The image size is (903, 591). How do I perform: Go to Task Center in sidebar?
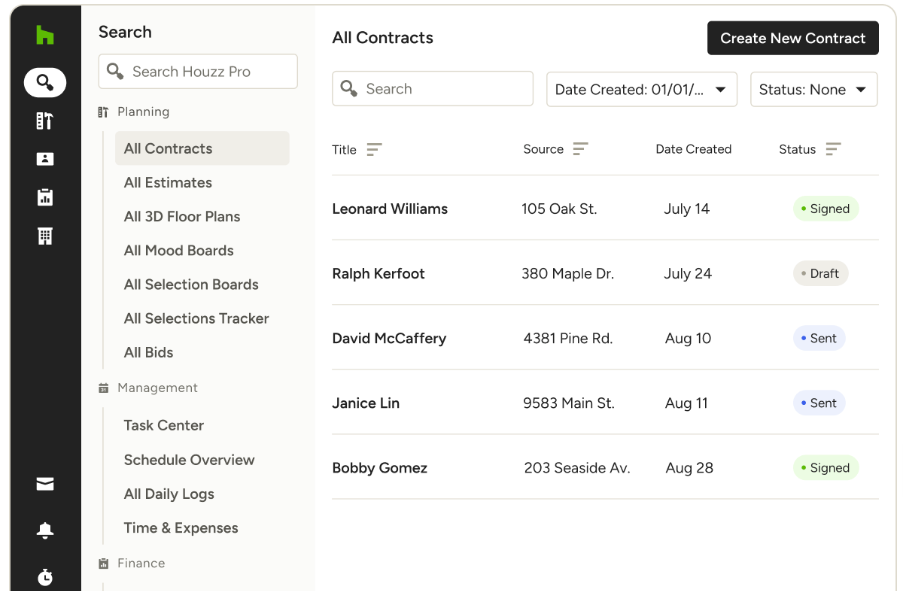pyautogui.click(x=164, y=425)
